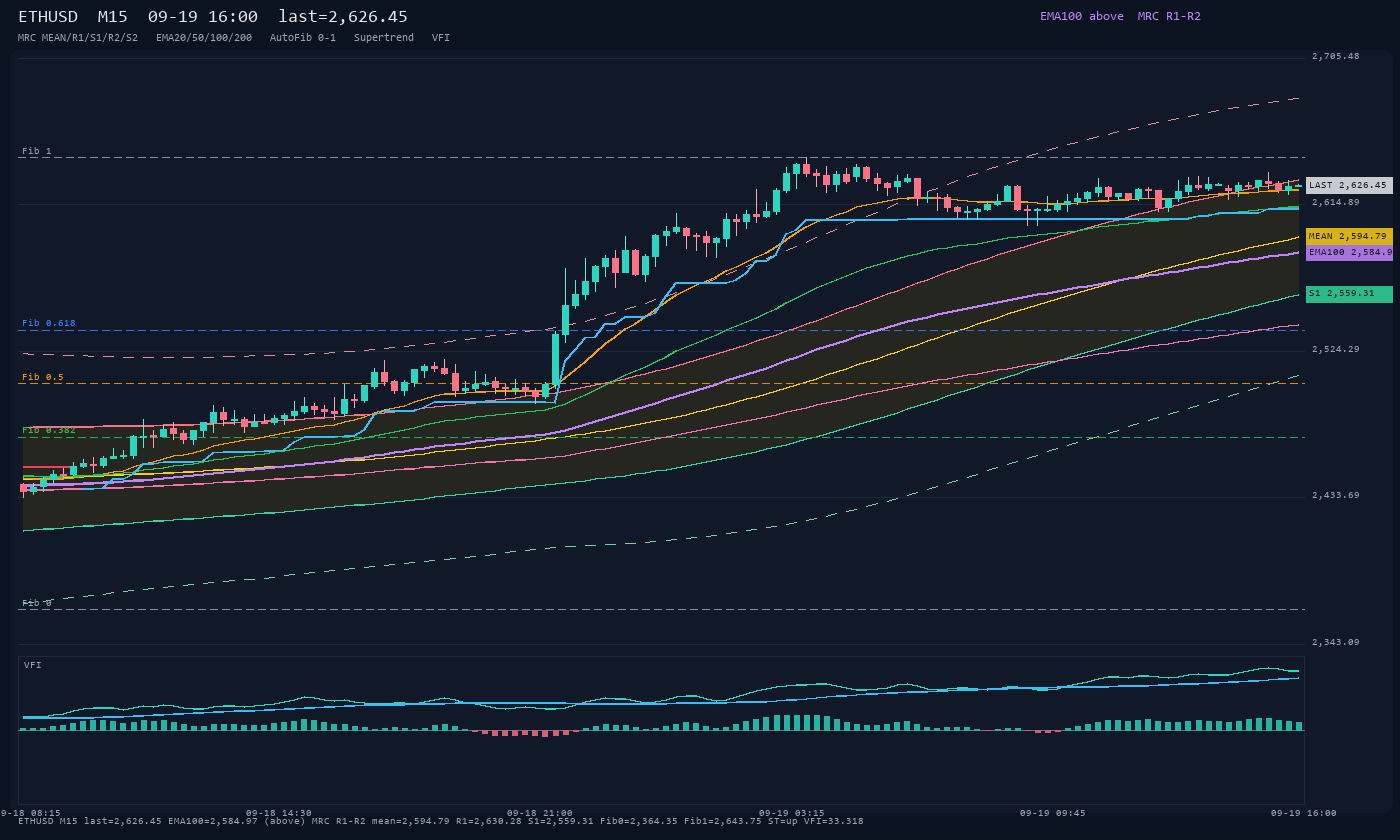Click the ETHUSD symbol in the chart title
Viewport: 1400px width, 840px height.
(x=48, y=17)
